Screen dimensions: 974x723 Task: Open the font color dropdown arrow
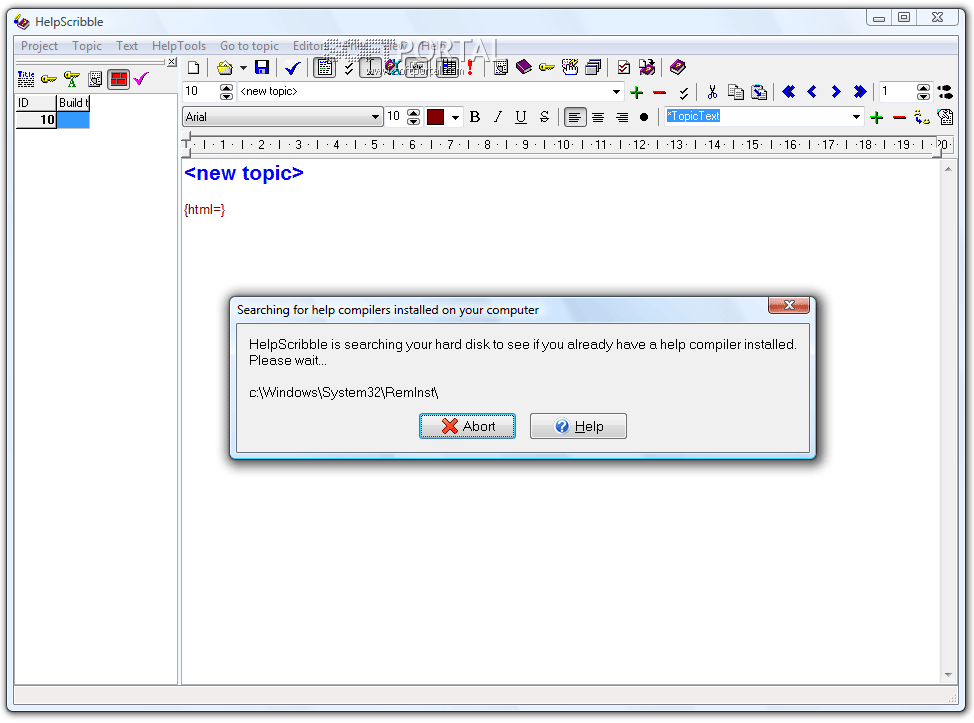pyautogui.click(x=455, y=117)
